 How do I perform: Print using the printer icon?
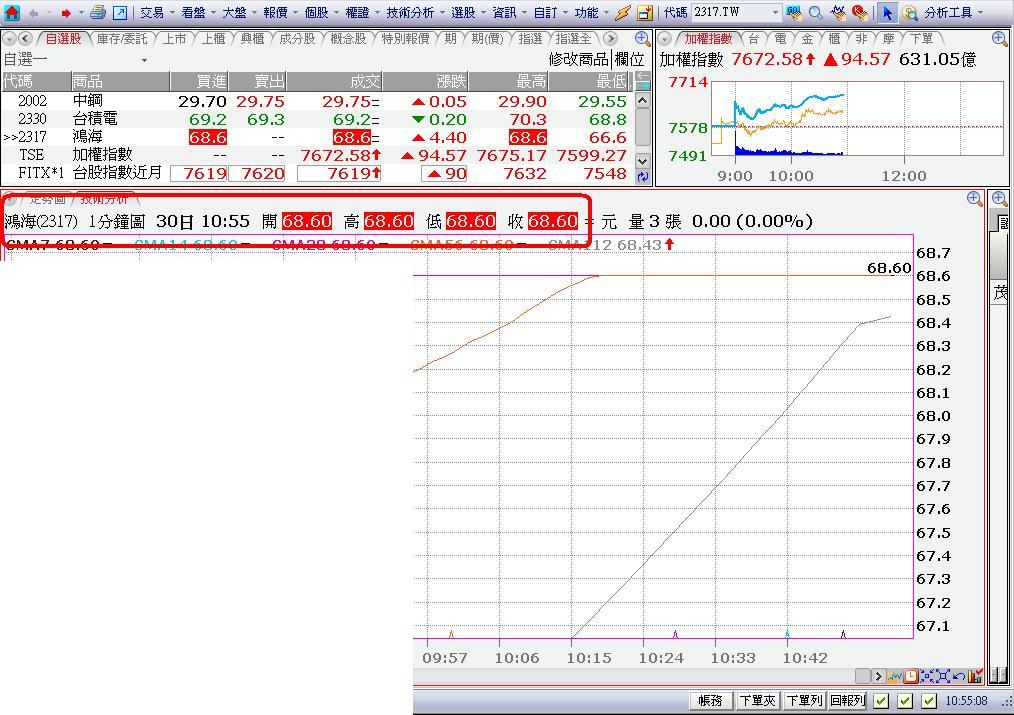click(x=98, y=12)
